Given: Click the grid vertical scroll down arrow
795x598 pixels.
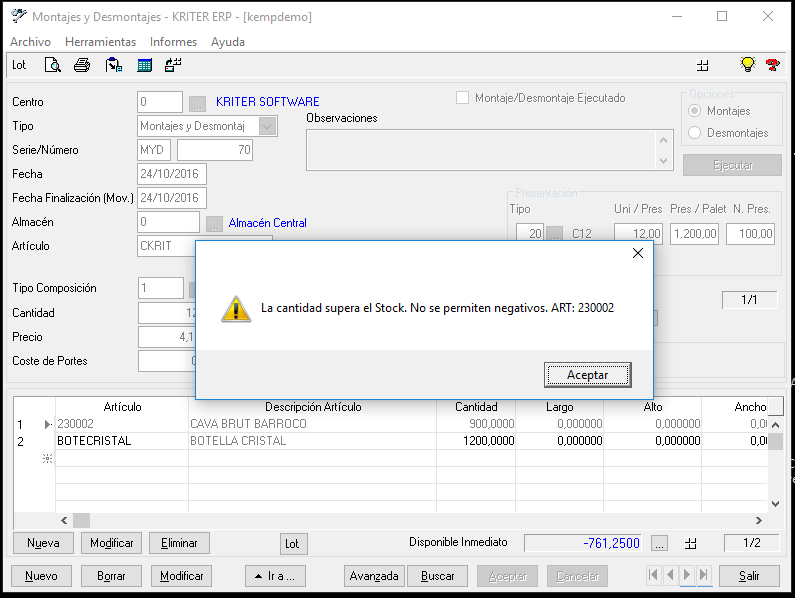Looking at the screenshot, I should [x=775, y=504].
